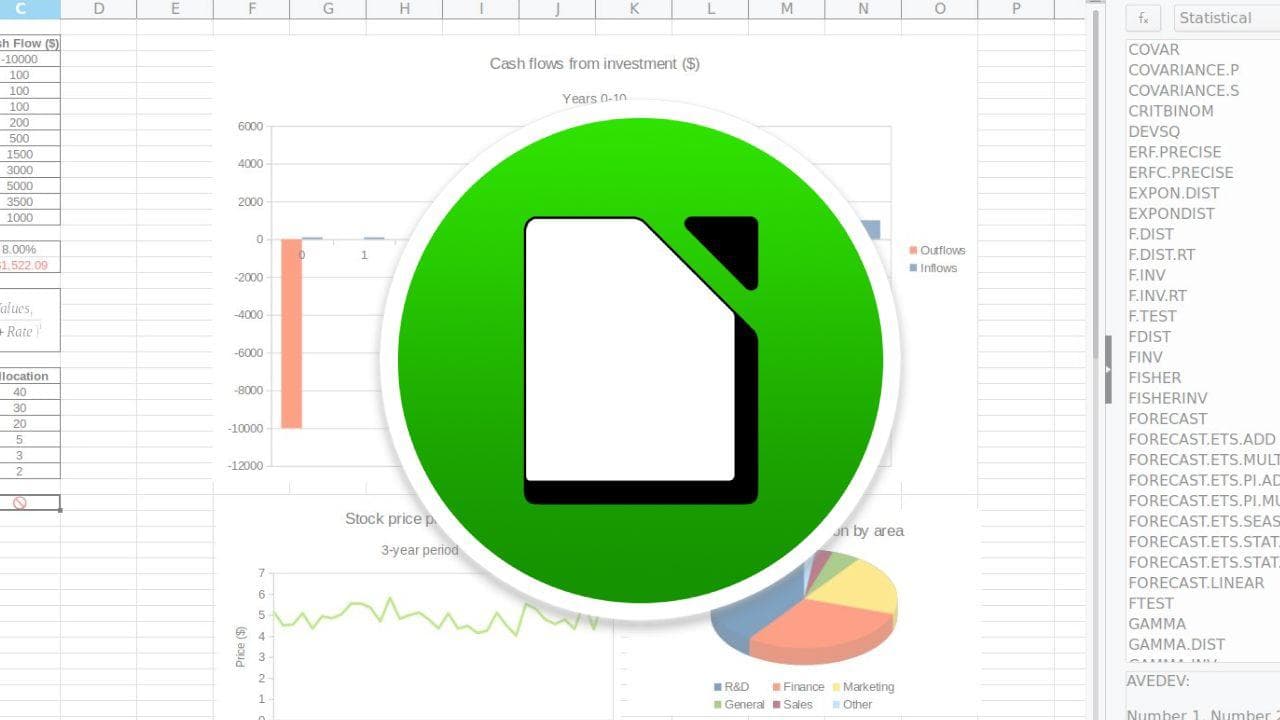Select the FISHERINV function

1167,398
